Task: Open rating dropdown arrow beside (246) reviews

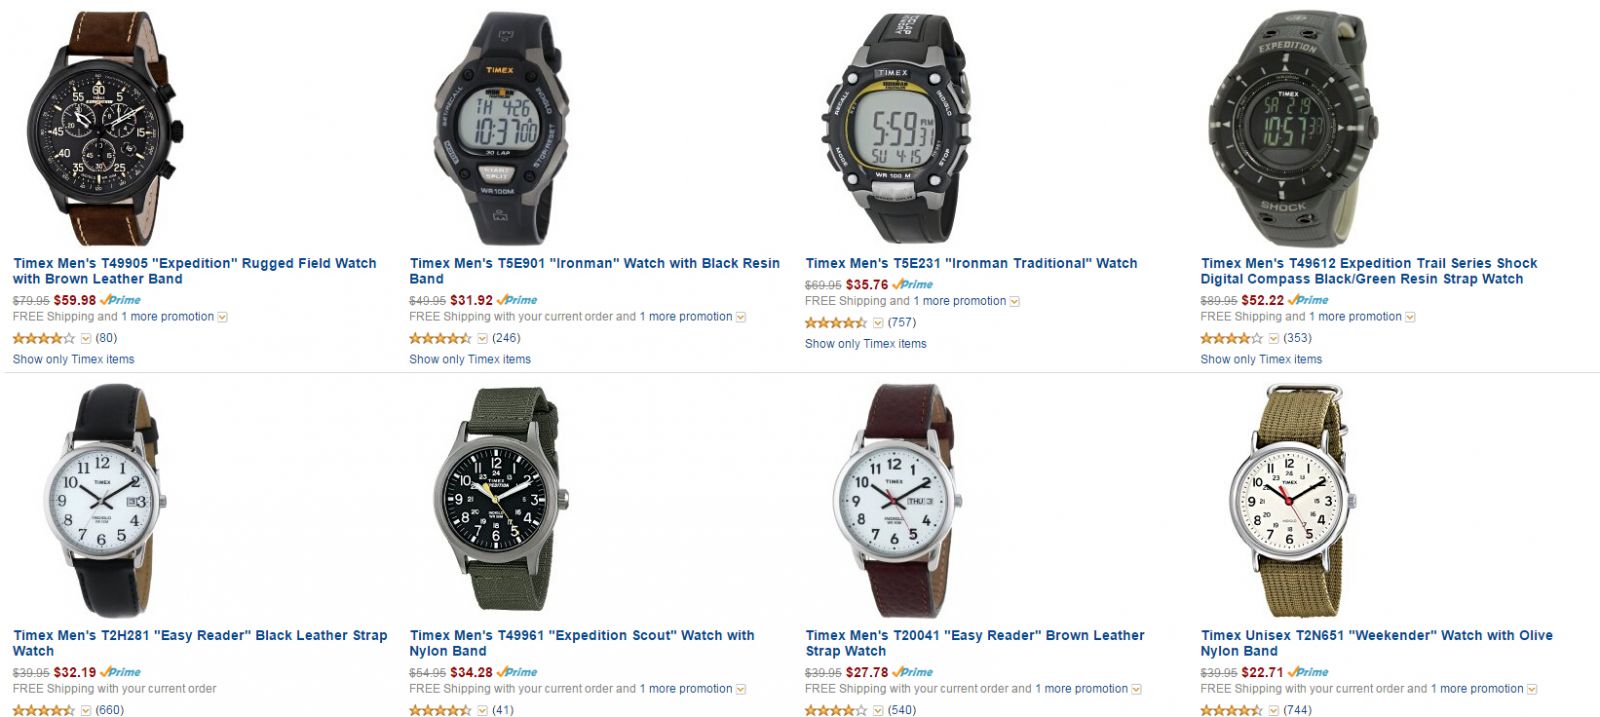Action: point(482,339)
